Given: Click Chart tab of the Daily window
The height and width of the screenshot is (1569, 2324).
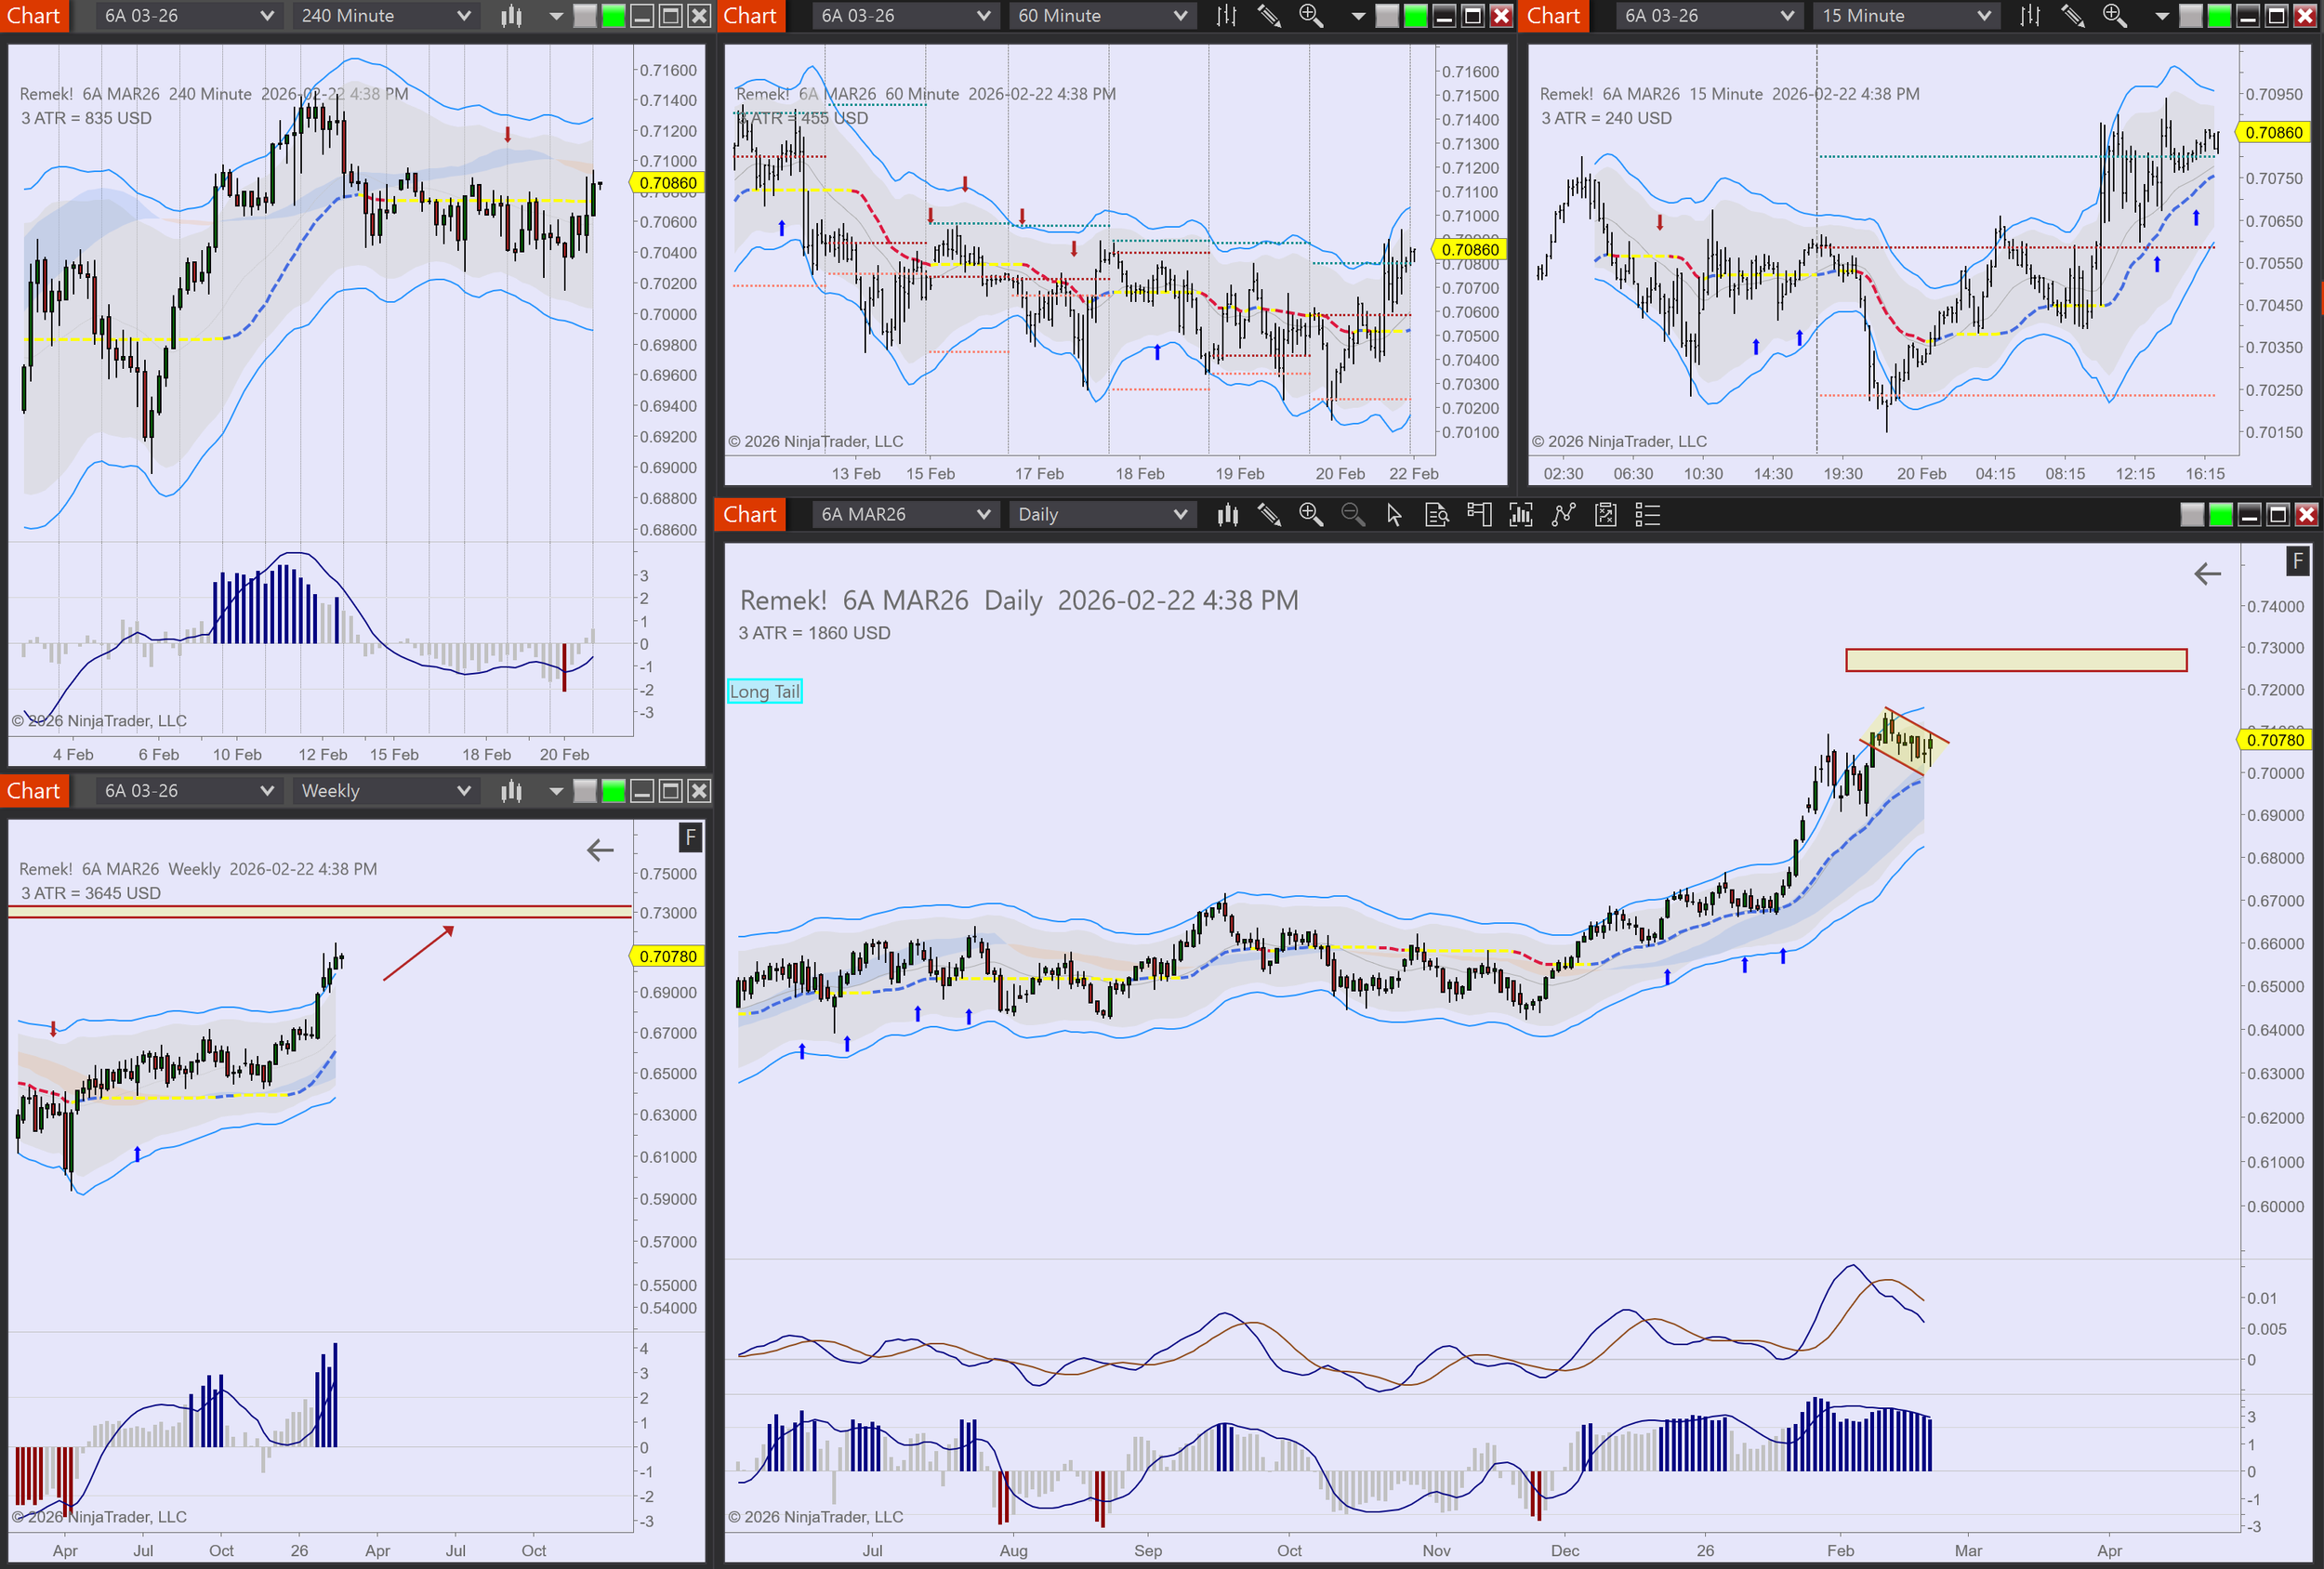Looking at the screenshot, I should pos(749,515).
